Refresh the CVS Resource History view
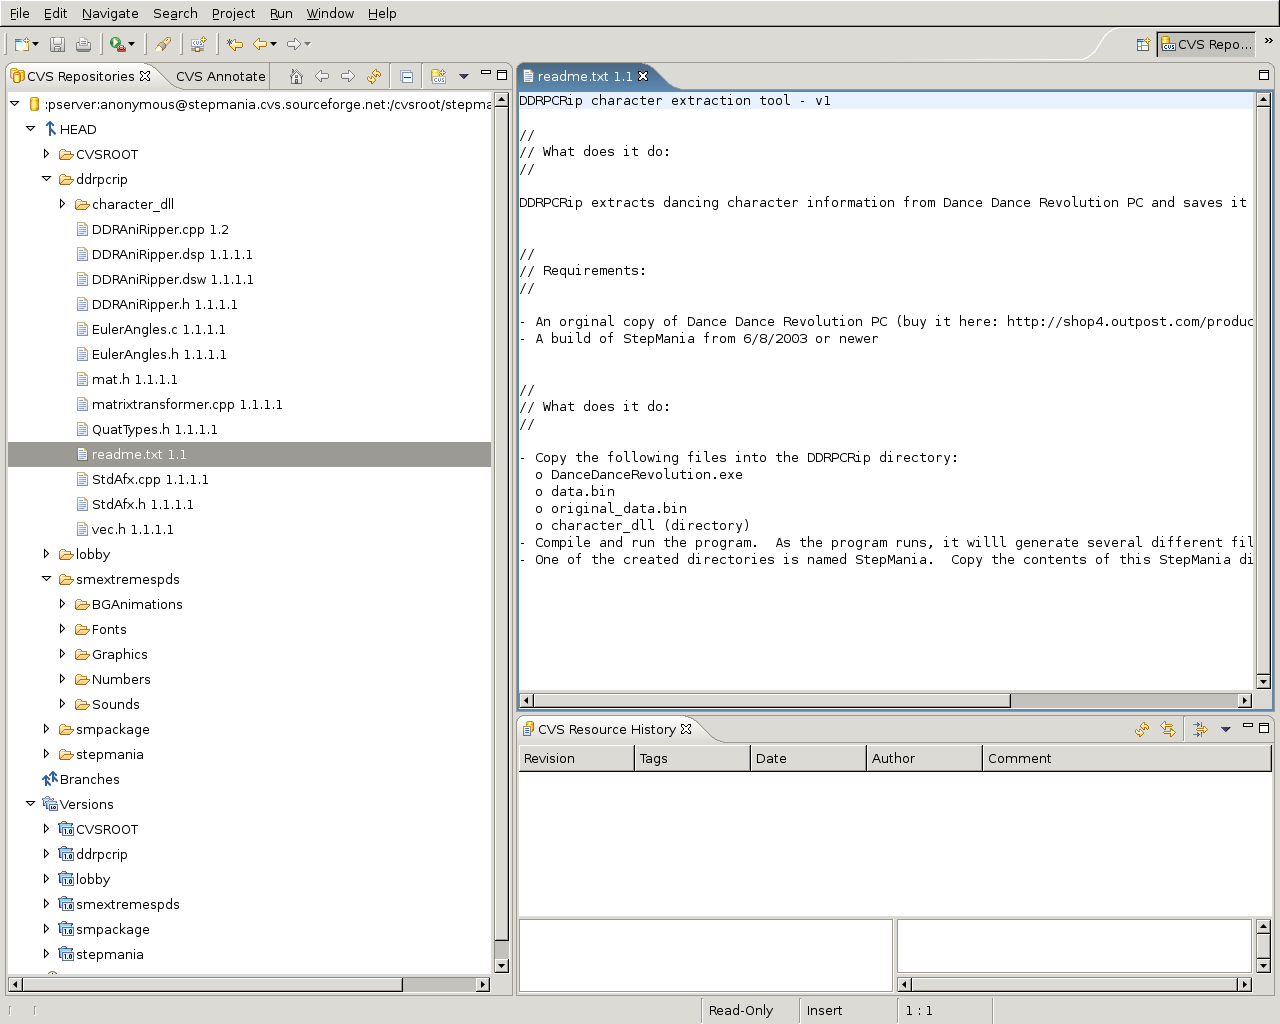 (x=1142, y=729)
